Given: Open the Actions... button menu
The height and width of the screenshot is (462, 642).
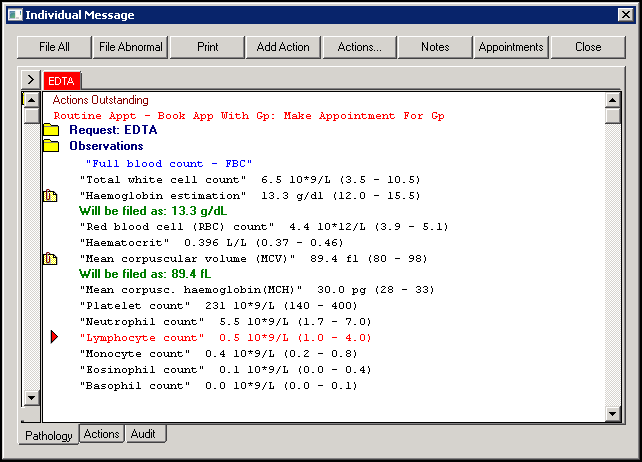Looking at the screenshot, I should [360, 47].
